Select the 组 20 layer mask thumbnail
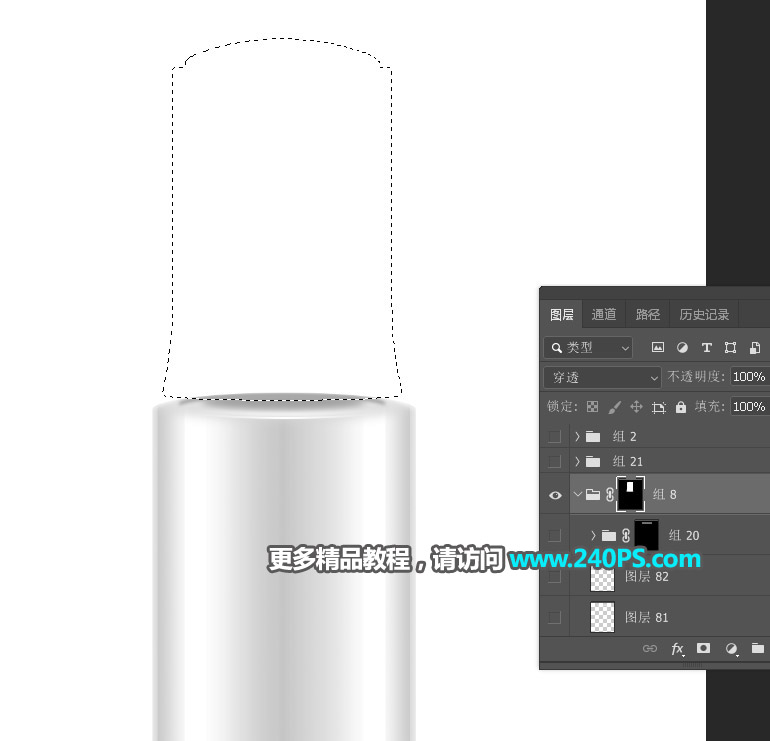 click(646, 535)
